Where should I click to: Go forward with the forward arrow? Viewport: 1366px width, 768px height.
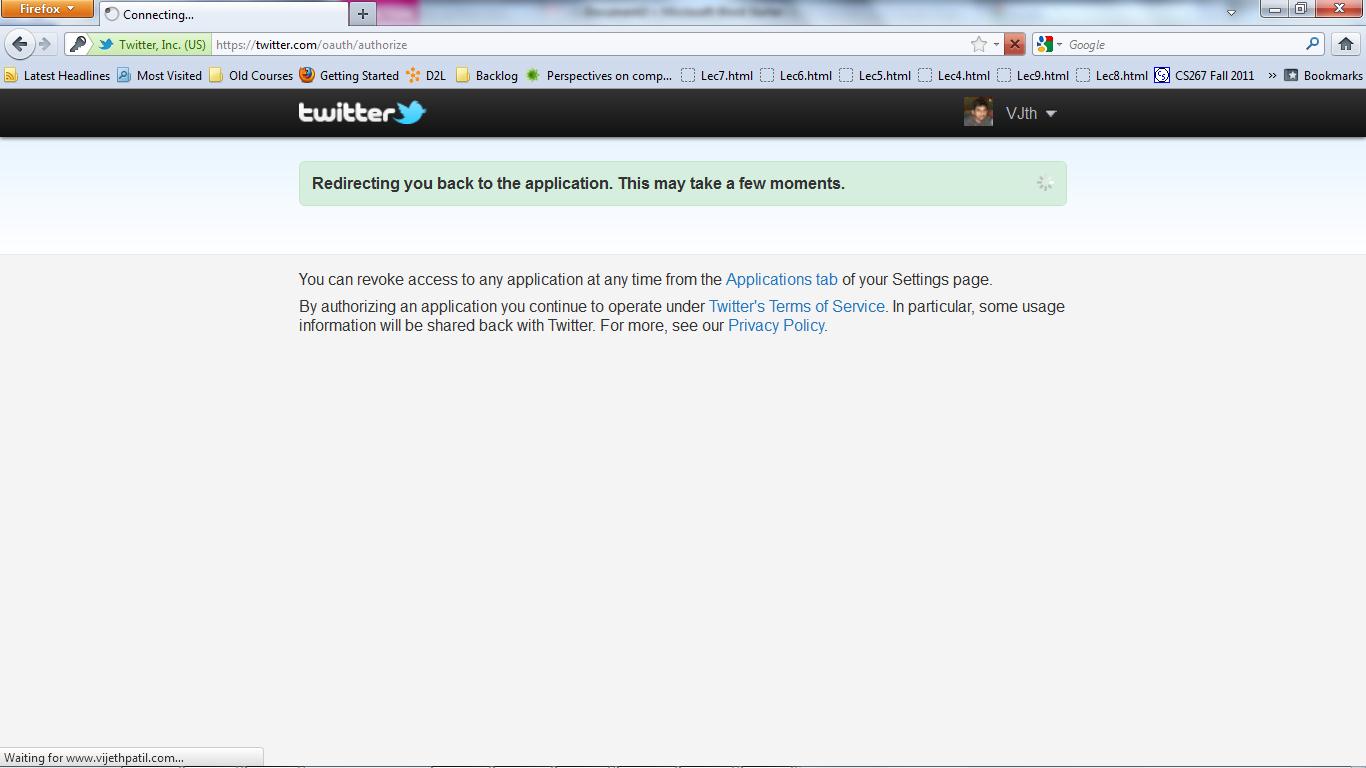click(45, 44)
